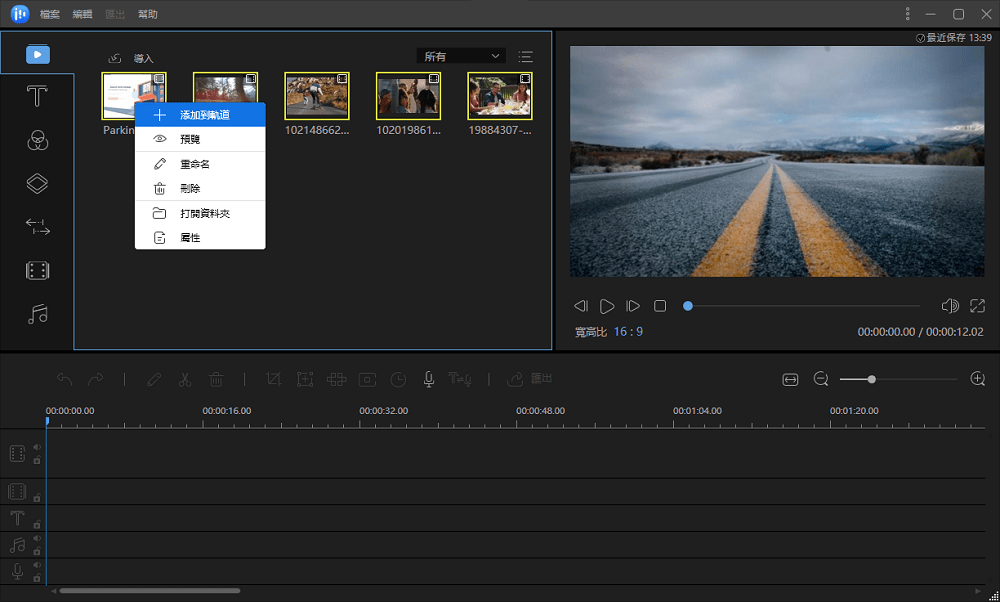This screenshot has width=1000, height=602.
Task: Mute the main video track
Action: (37, 448)
